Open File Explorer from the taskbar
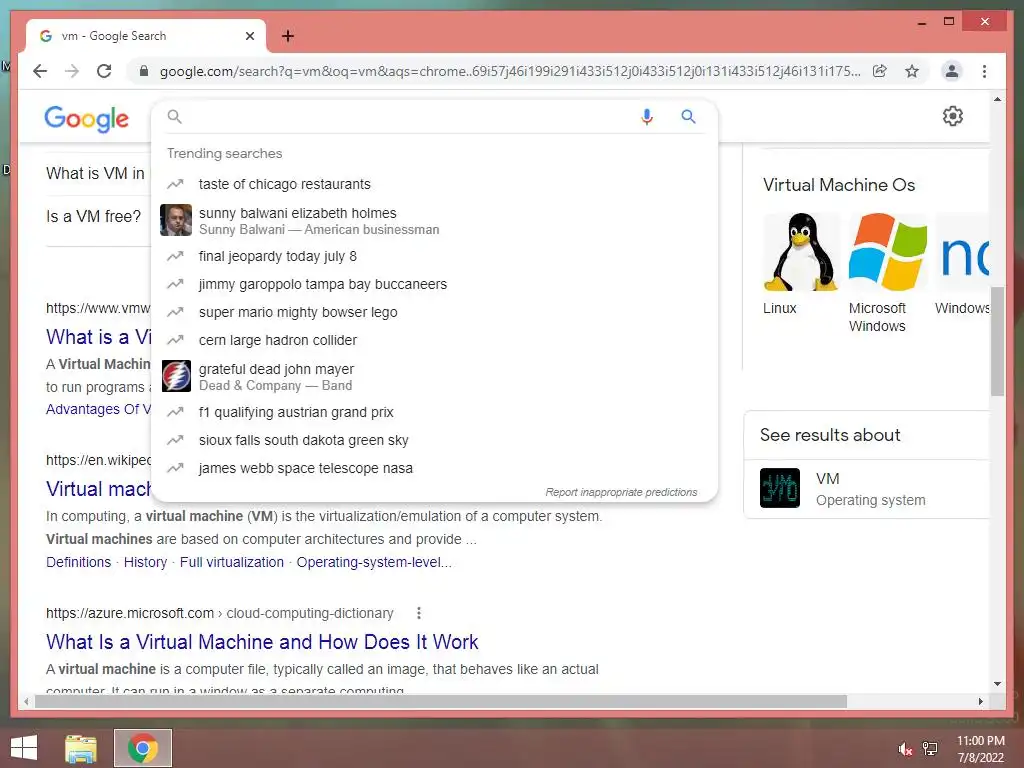Screen dimensions: 1024x768 (81, 748)
